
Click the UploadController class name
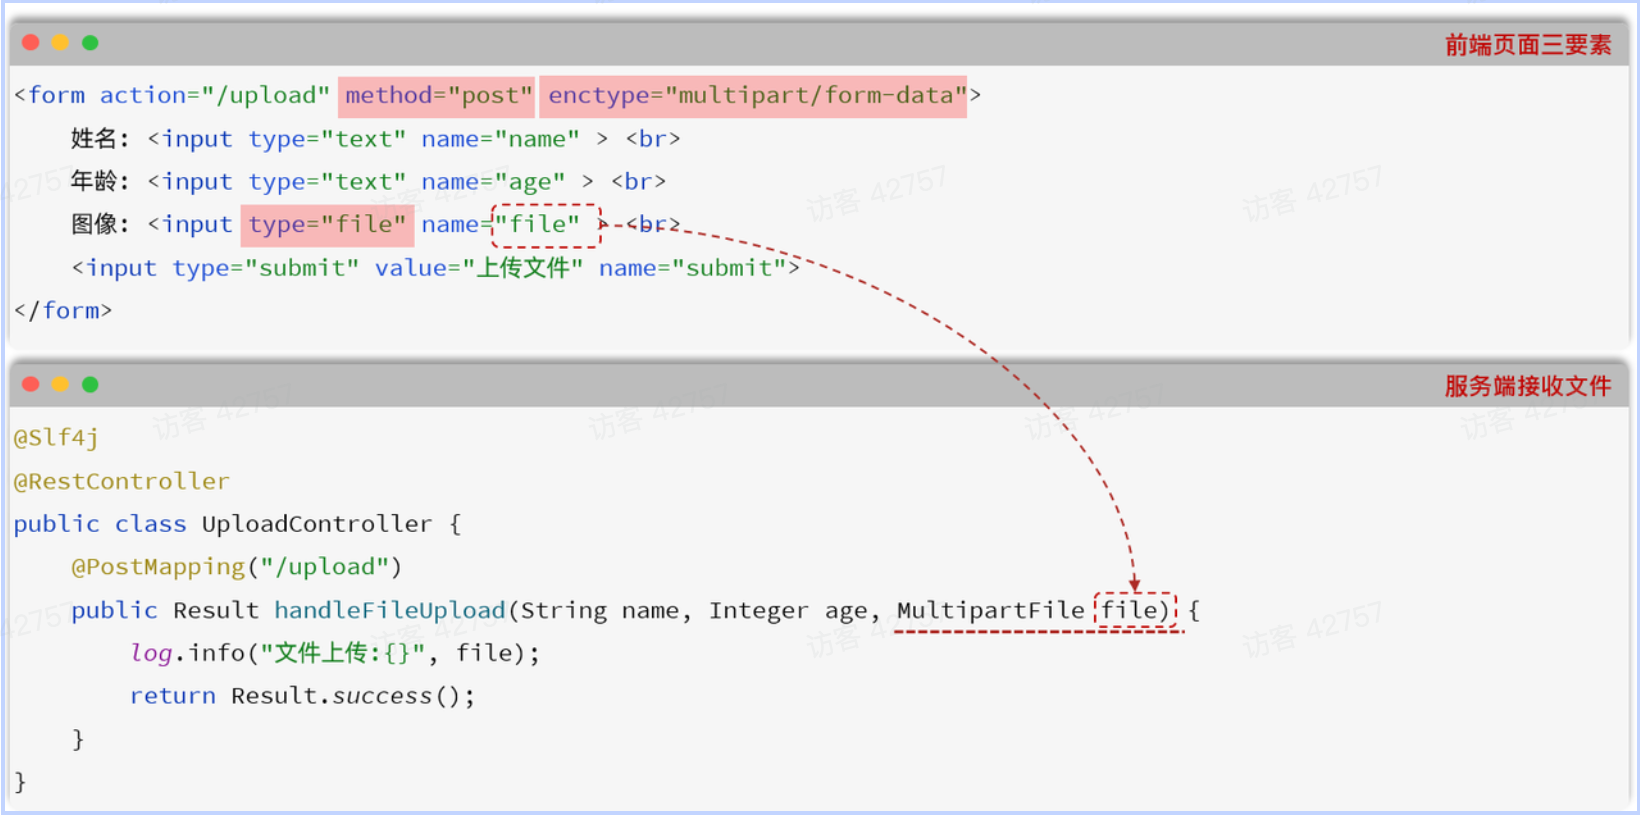coord(316,524)
